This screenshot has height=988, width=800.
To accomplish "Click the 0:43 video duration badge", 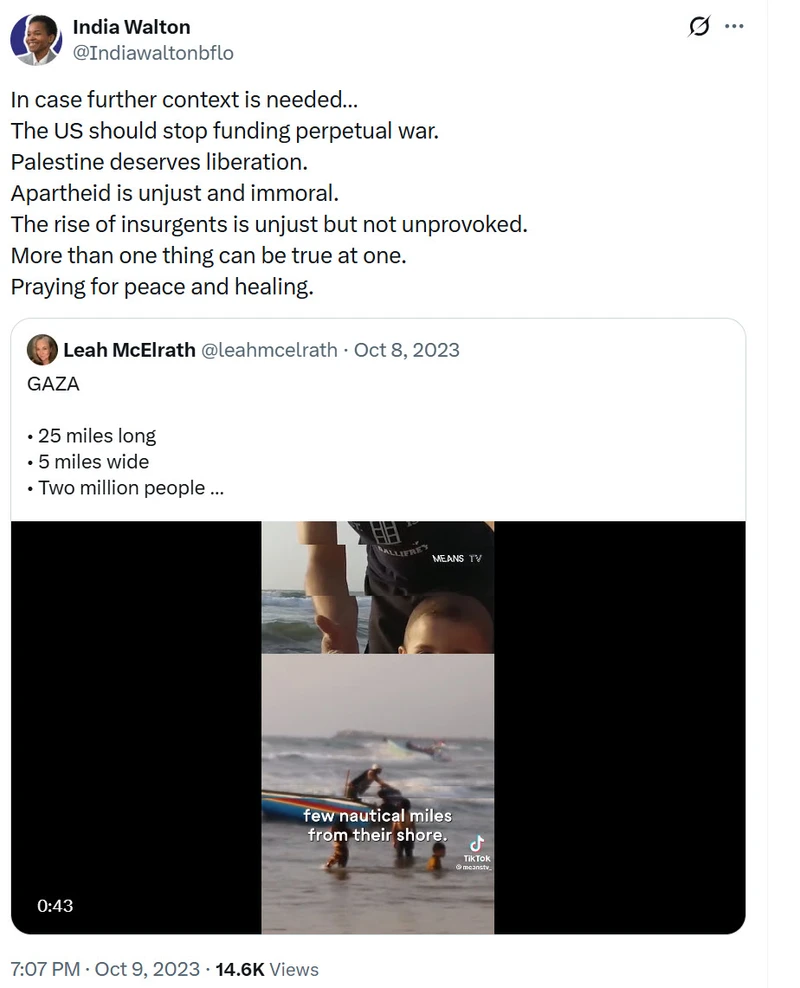I will (x=55, y=905).
